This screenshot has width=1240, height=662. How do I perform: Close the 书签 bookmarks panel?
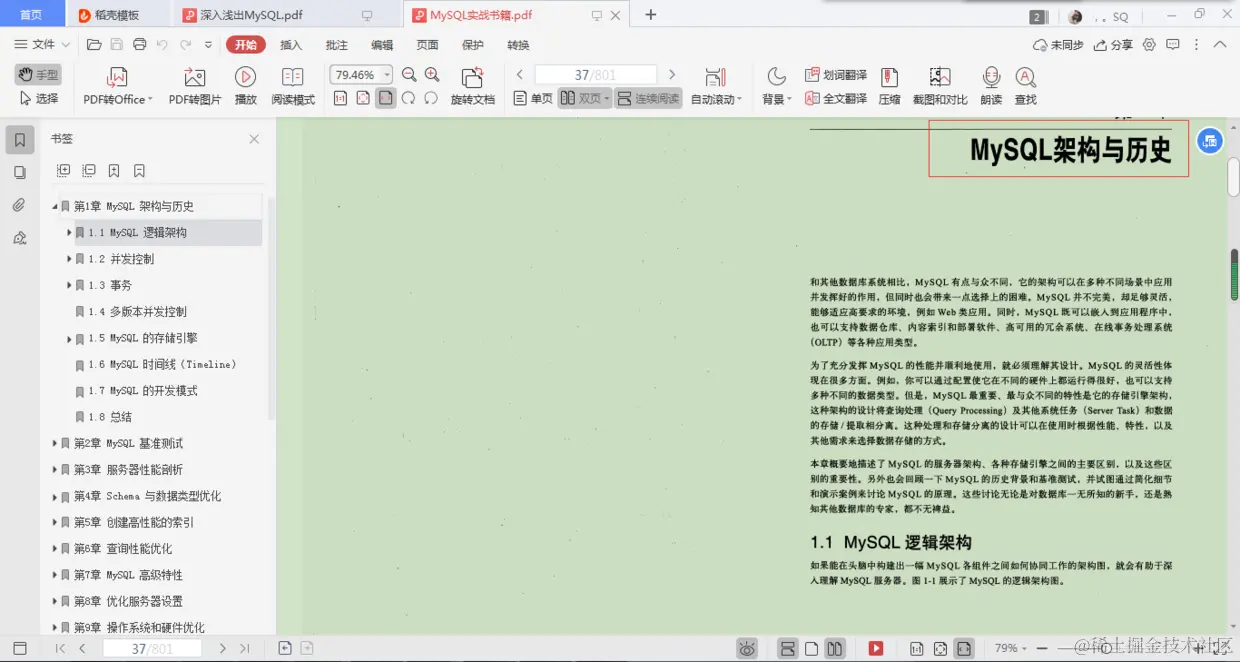point(254,139)
